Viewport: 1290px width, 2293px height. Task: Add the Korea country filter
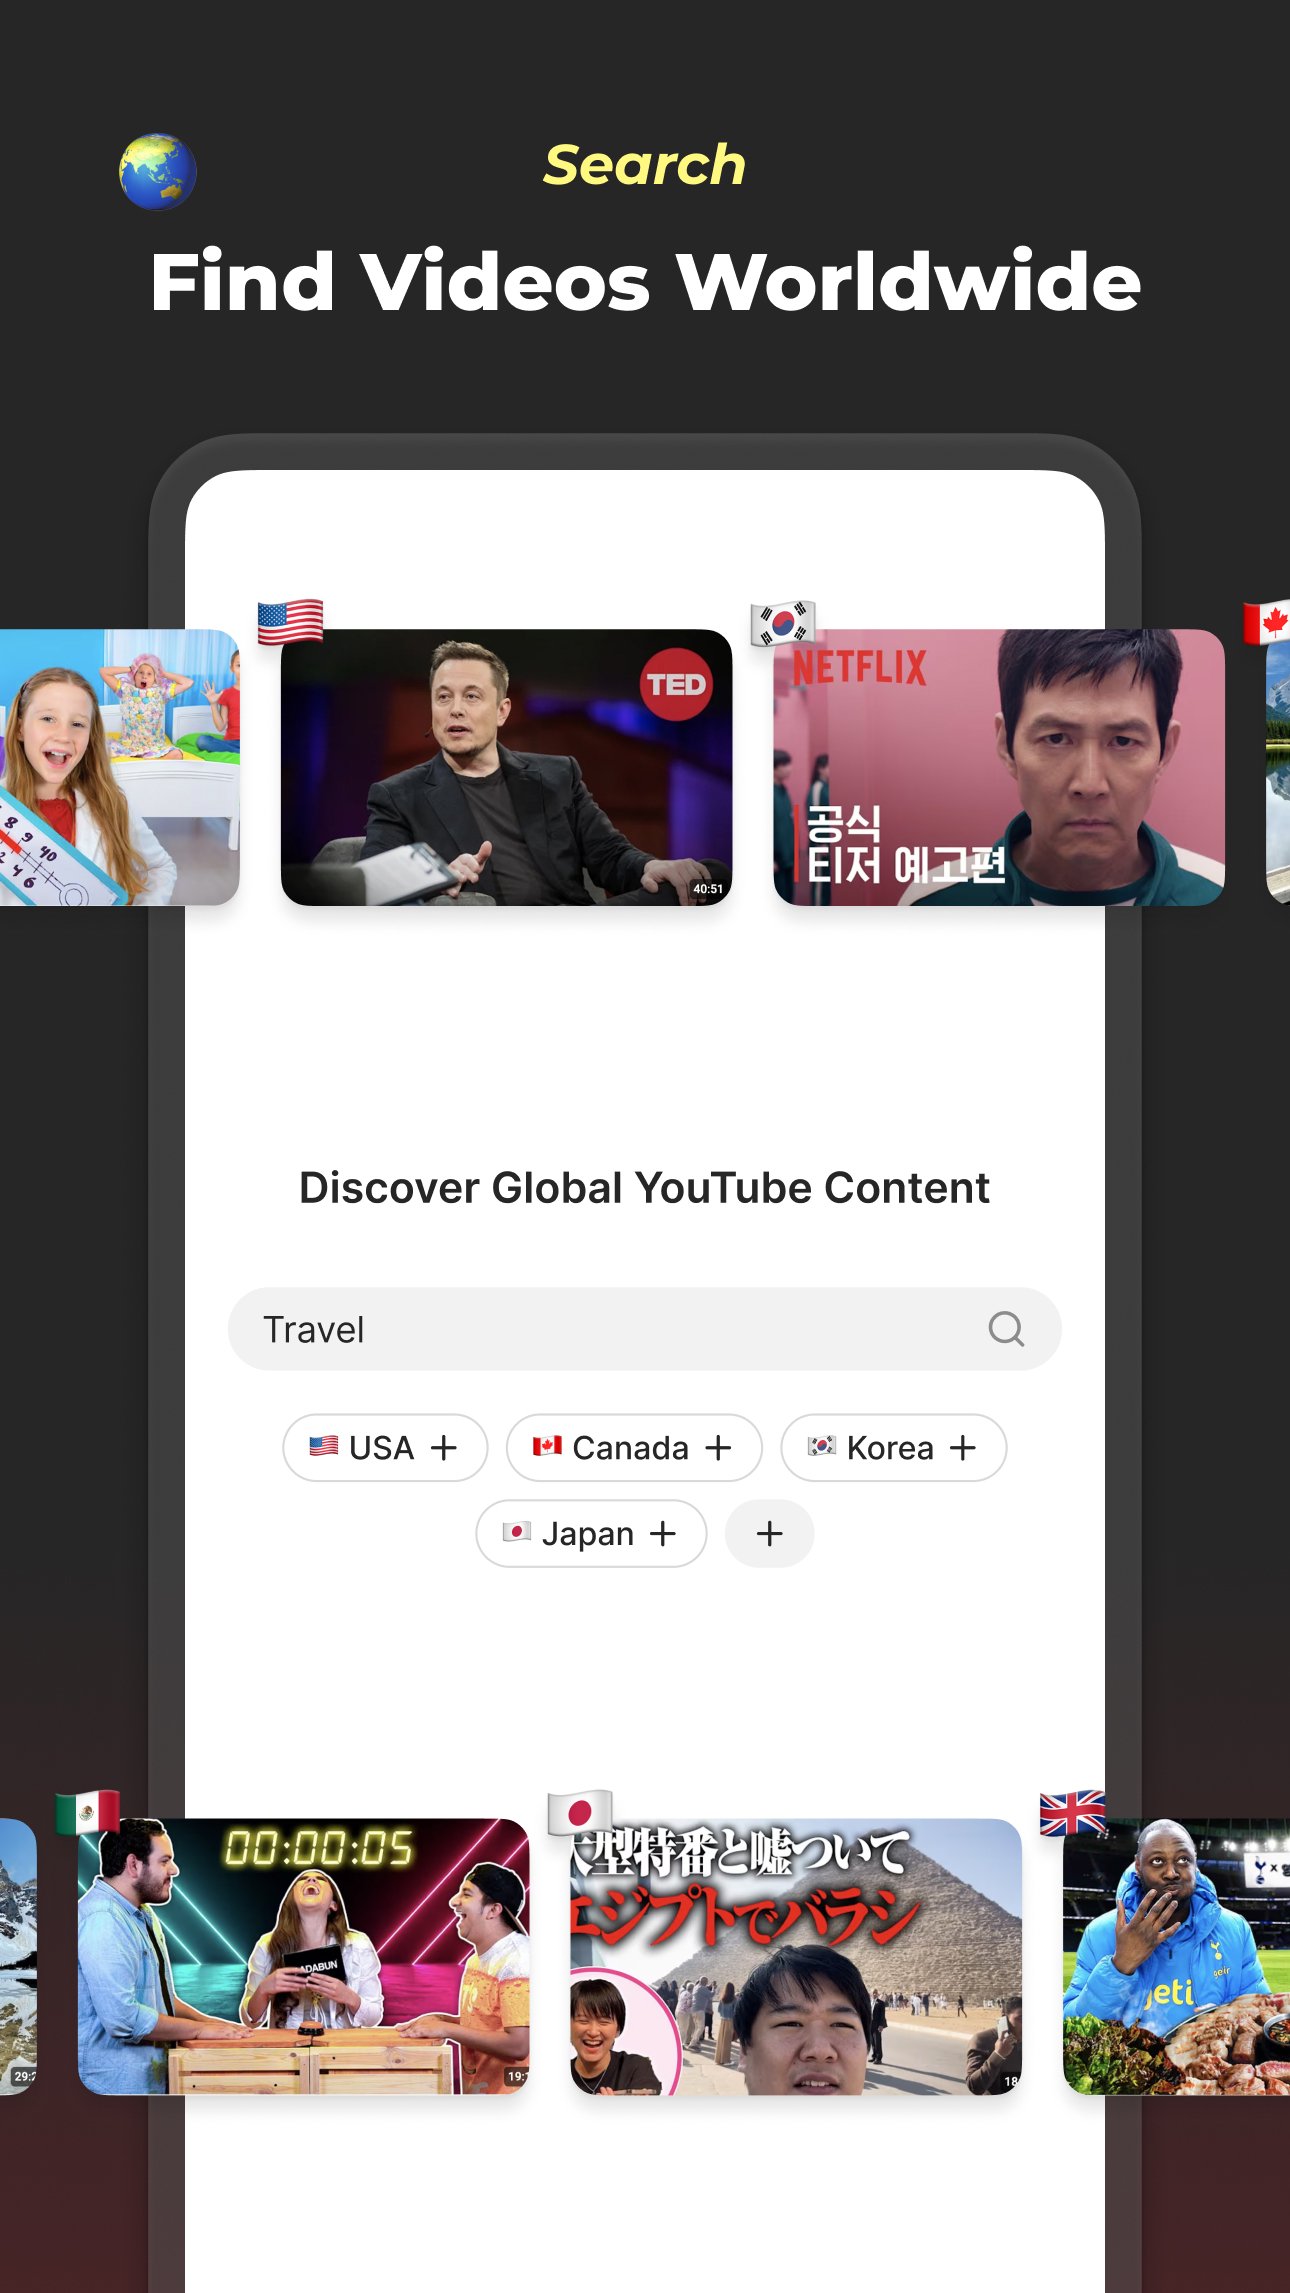[x=893, y=1447]
